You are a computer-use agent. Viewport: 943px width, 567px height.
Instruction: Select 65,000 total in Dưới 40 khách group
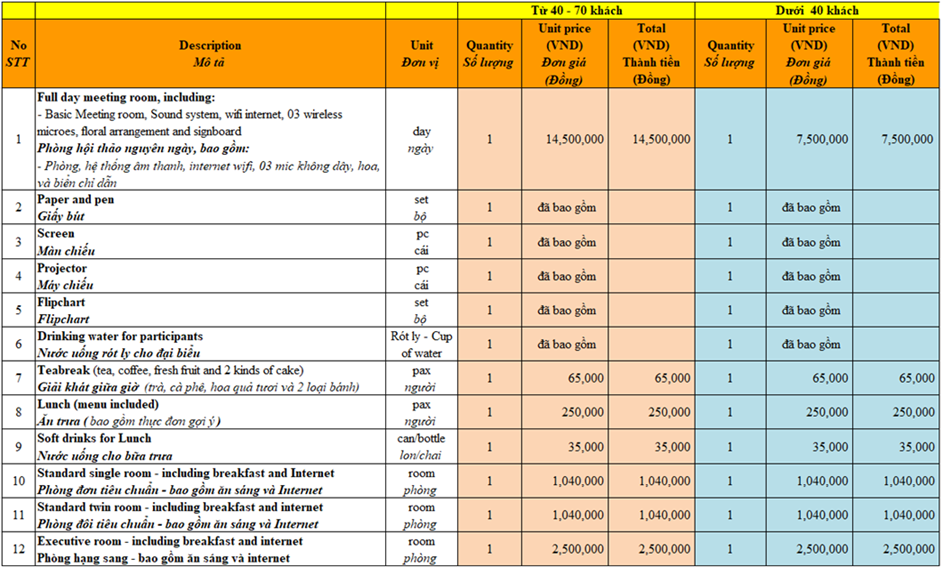pos(895,378)
